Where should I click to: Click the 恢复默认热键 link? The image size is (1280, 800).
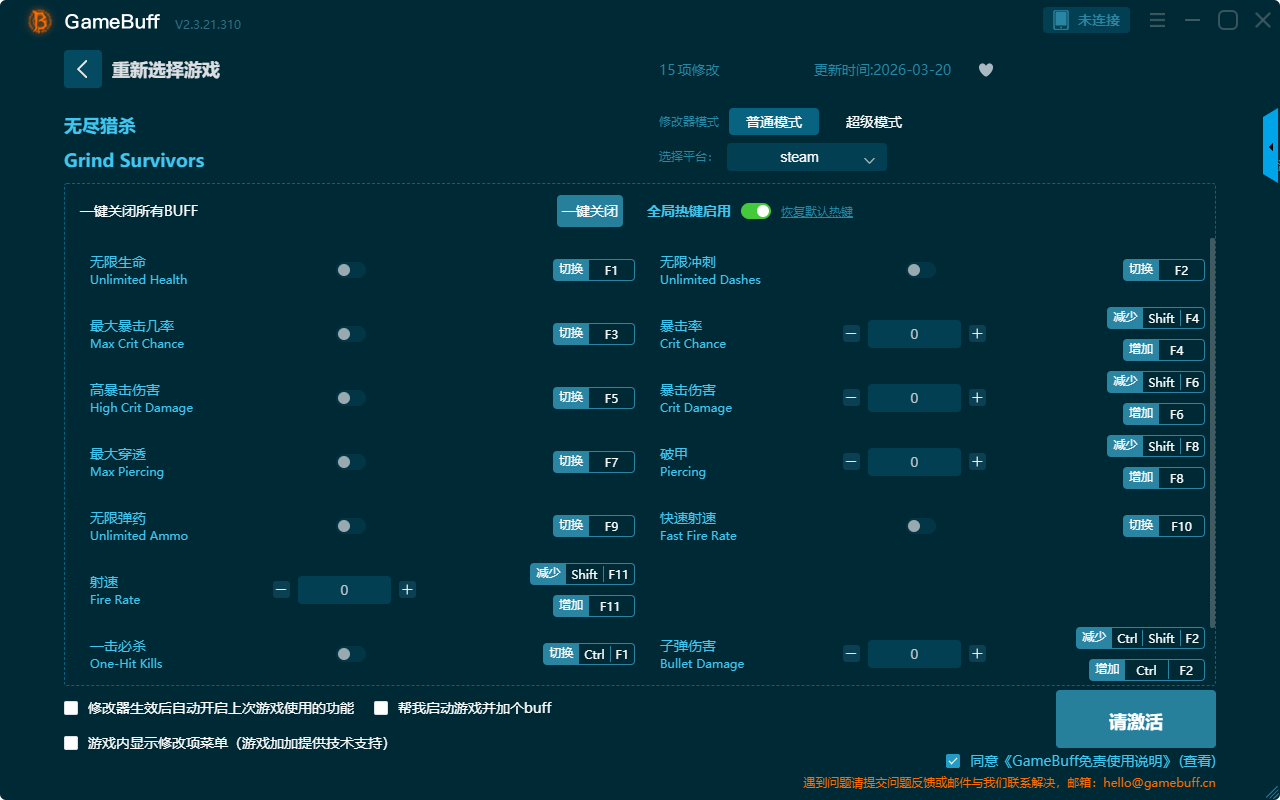pyautogui.click(x=816, y=212)
